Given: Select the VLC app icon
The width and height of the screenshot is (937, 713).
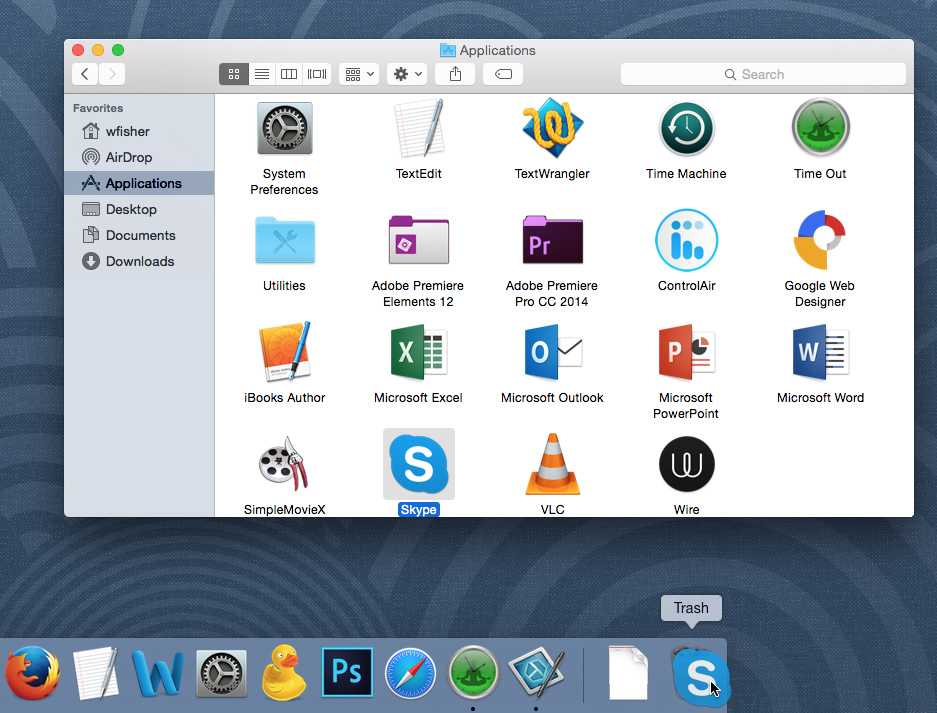Looking at the screenshot, I should click(552, 465).
